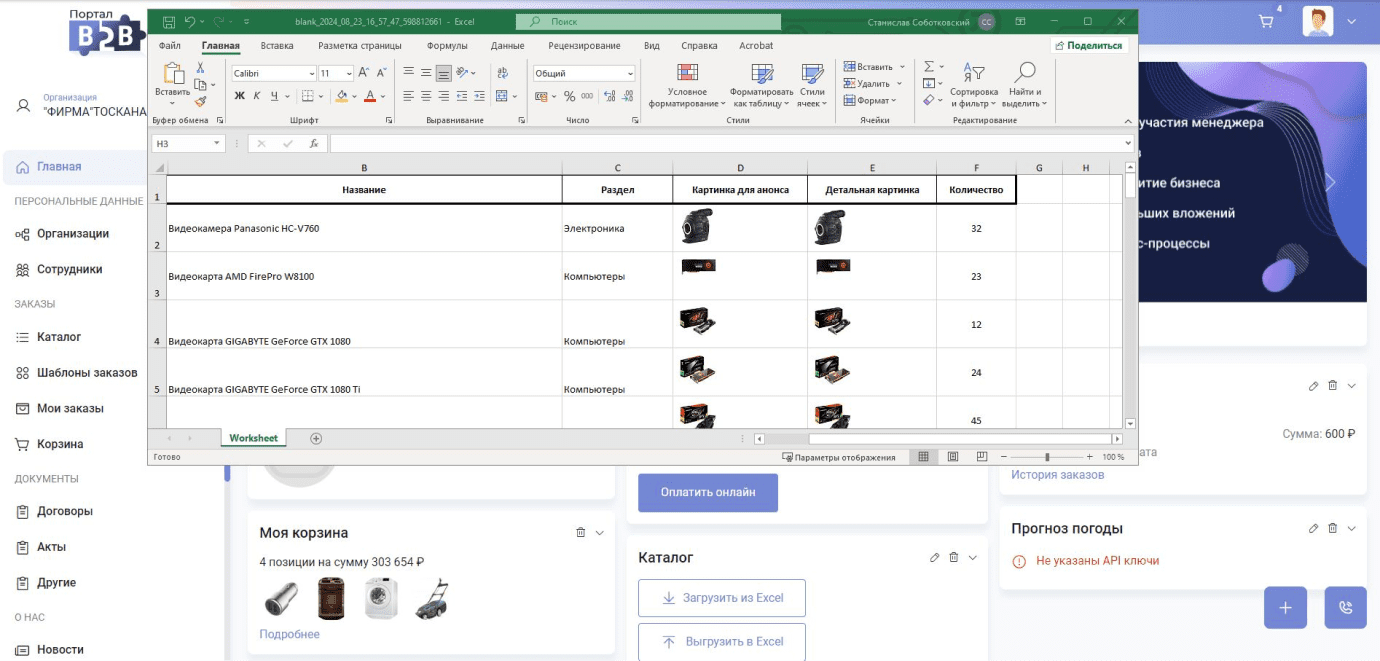
Task: Click the insert function fx icon
Action: 314,144
